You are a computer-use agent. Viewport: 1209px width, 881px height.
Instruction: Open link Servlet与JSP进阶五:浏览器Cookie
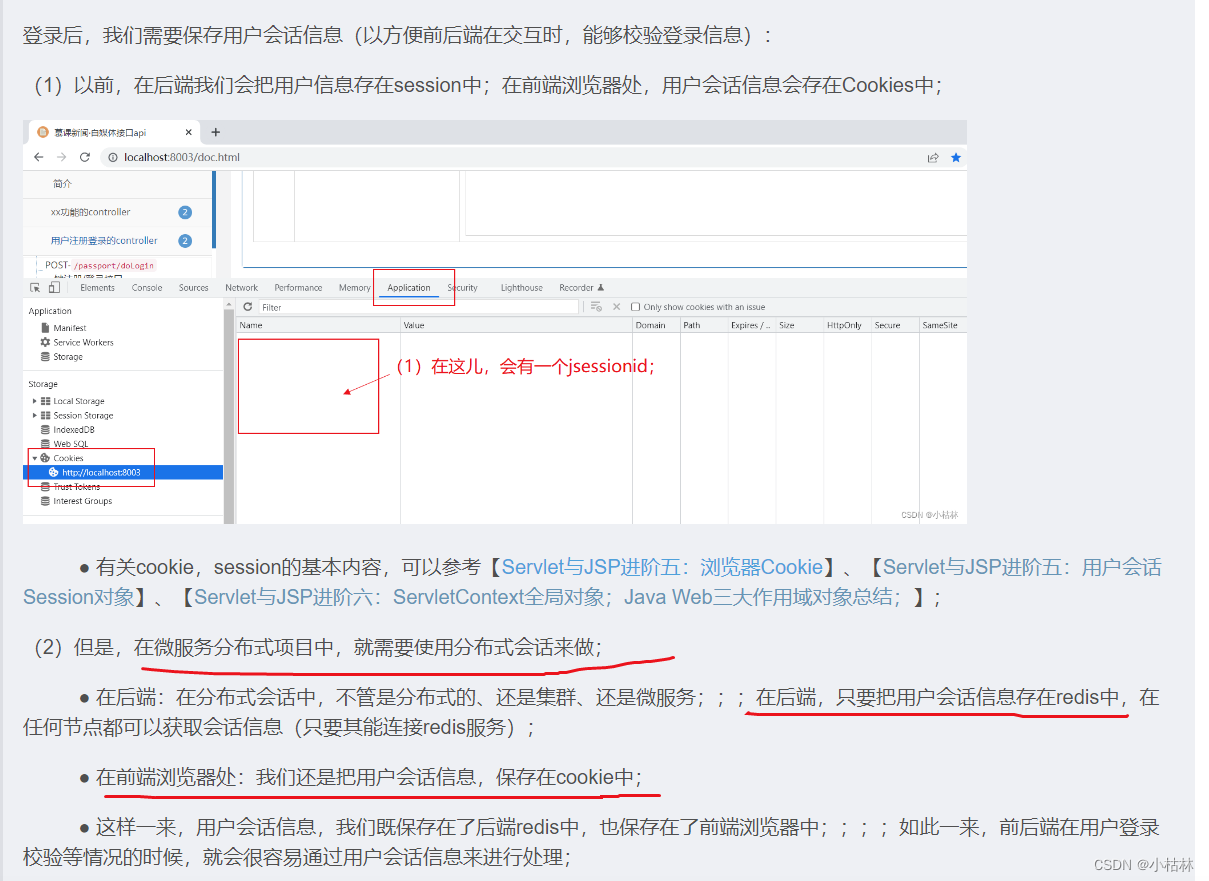point(662,567)
